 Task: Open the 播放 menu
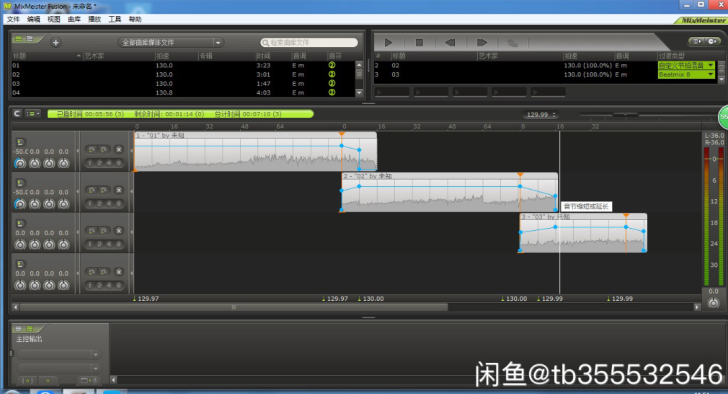pos(95,19)
